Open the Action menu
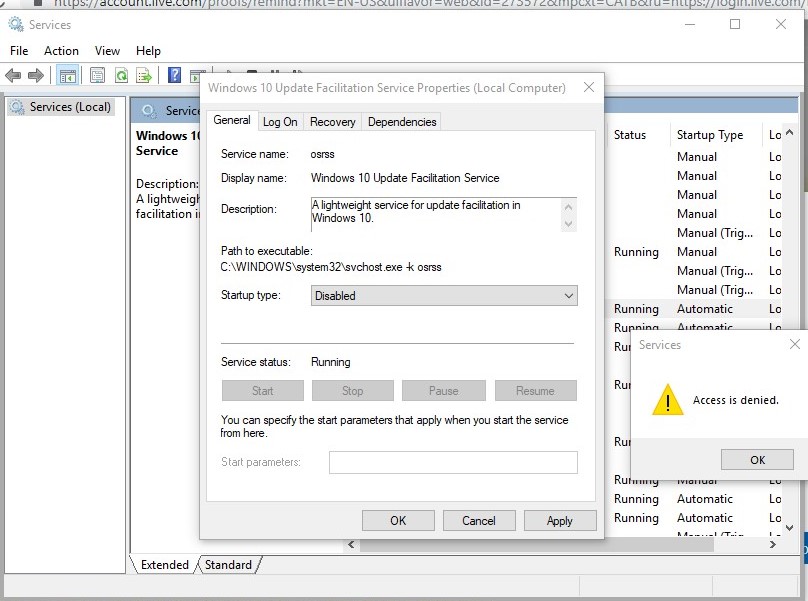 [x=61, y=51]
